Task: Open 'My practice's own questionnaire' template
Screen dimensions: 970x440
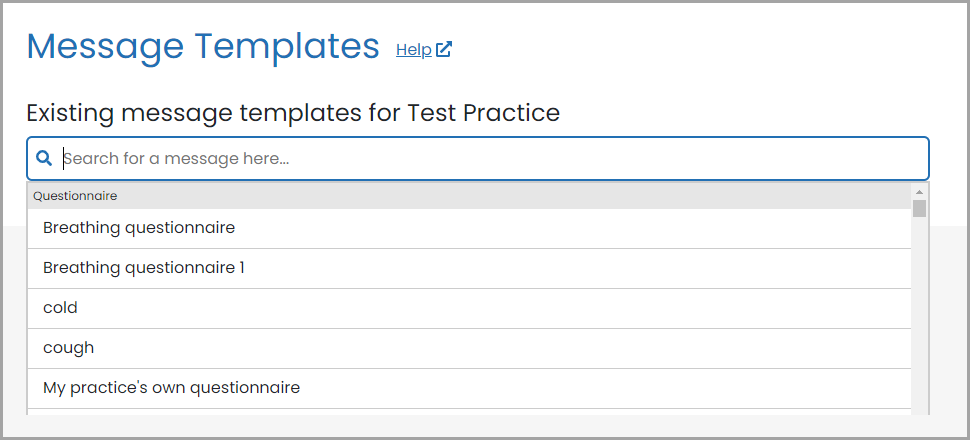Action: click(469, 388)
